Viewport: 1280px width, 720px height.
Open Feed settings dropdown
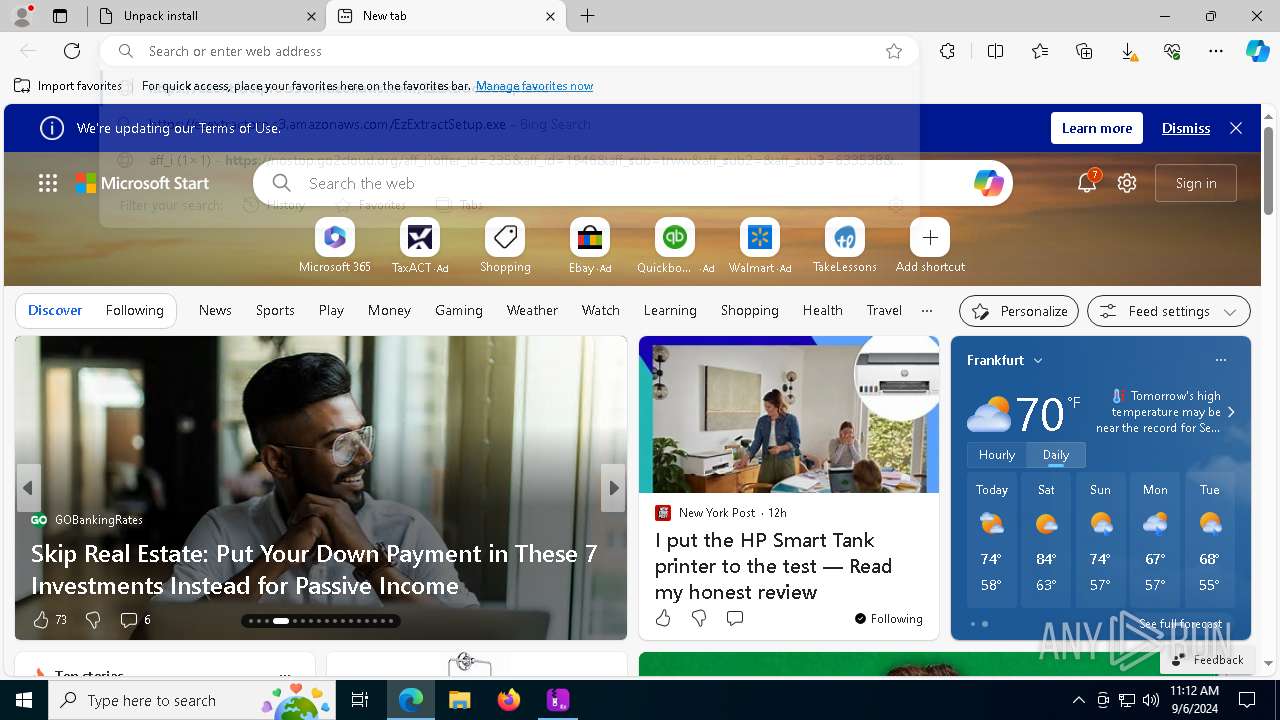[x=1169, y=311]
